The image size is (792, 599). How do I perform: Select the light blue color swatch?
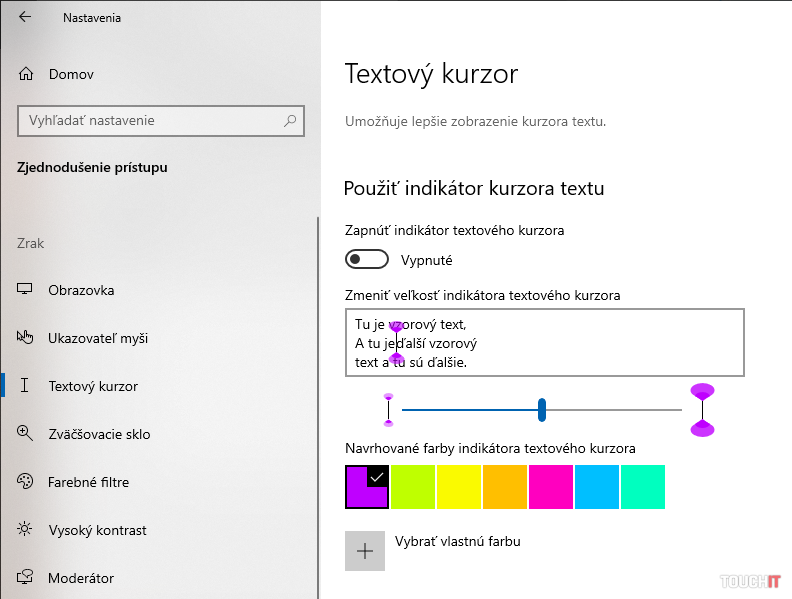point(596,487)
